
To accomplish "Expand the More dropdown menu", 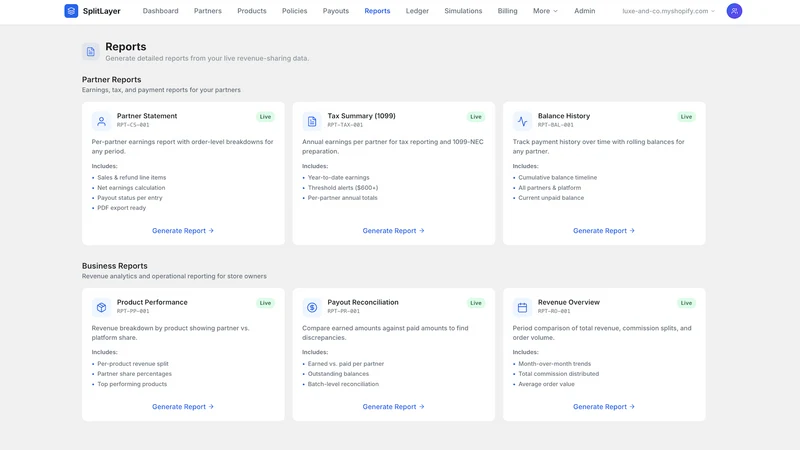I will click(545, 11).
